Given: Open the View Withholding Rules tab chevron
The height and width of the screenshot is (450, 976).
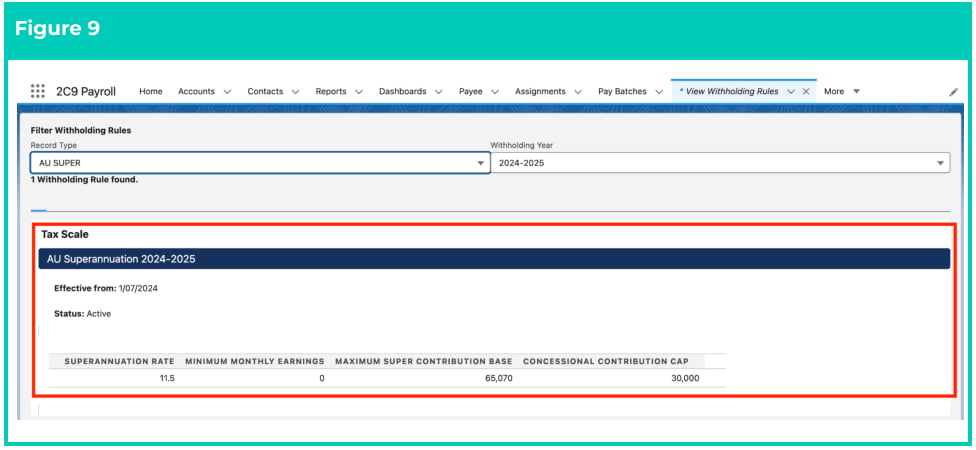Looking at the screenshot, I should point(791,91).
